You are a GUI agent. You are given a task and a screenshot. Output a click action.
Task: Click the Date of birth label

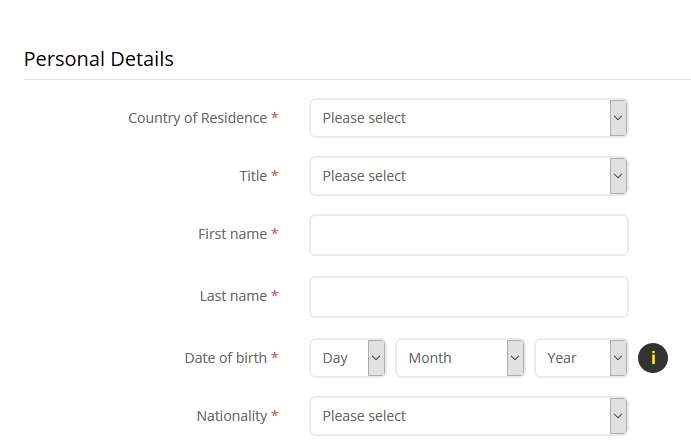pyautogui.click(x=226, y=358)
